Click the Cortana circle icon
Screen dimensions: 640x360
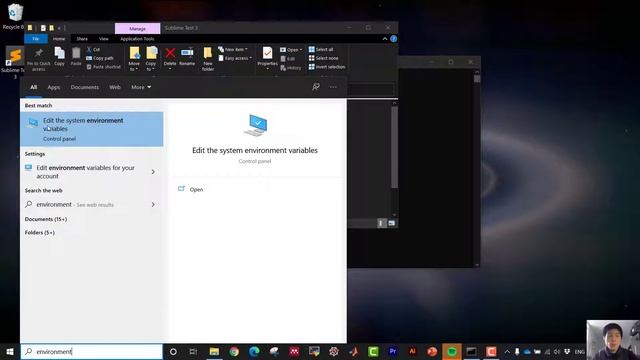173,351
